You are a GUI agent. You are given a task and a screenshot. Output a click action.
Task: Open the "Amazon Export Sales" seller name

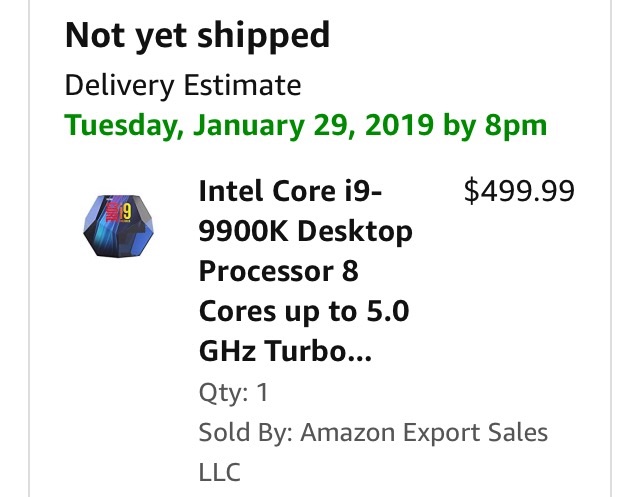pos(424,432)
